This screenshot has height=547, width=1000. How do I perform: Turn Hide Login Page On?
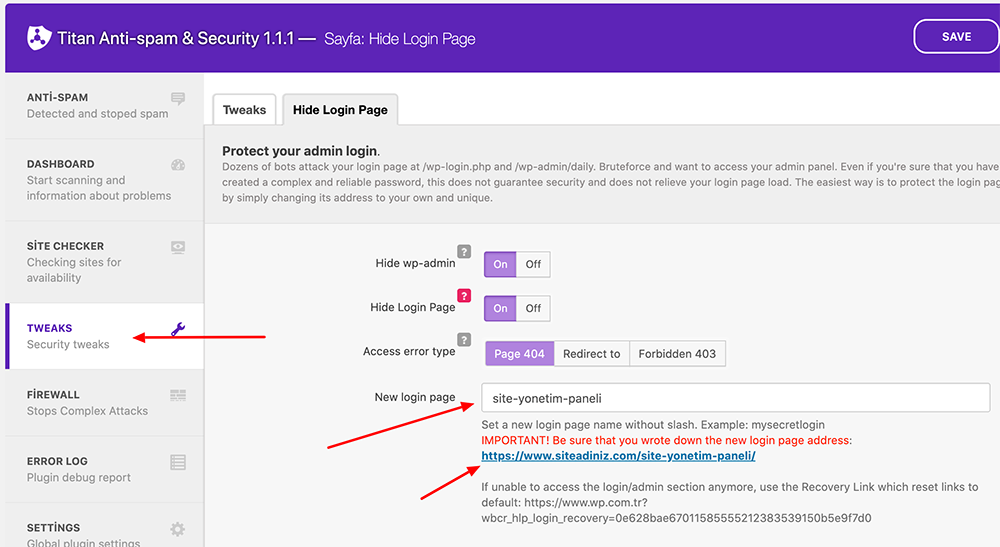tap(500, 308)
